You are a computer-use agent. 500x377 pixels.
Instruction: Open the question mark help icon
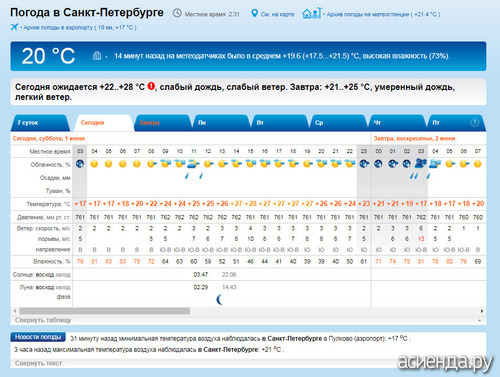pyautogui.click(x=474, y=123)
